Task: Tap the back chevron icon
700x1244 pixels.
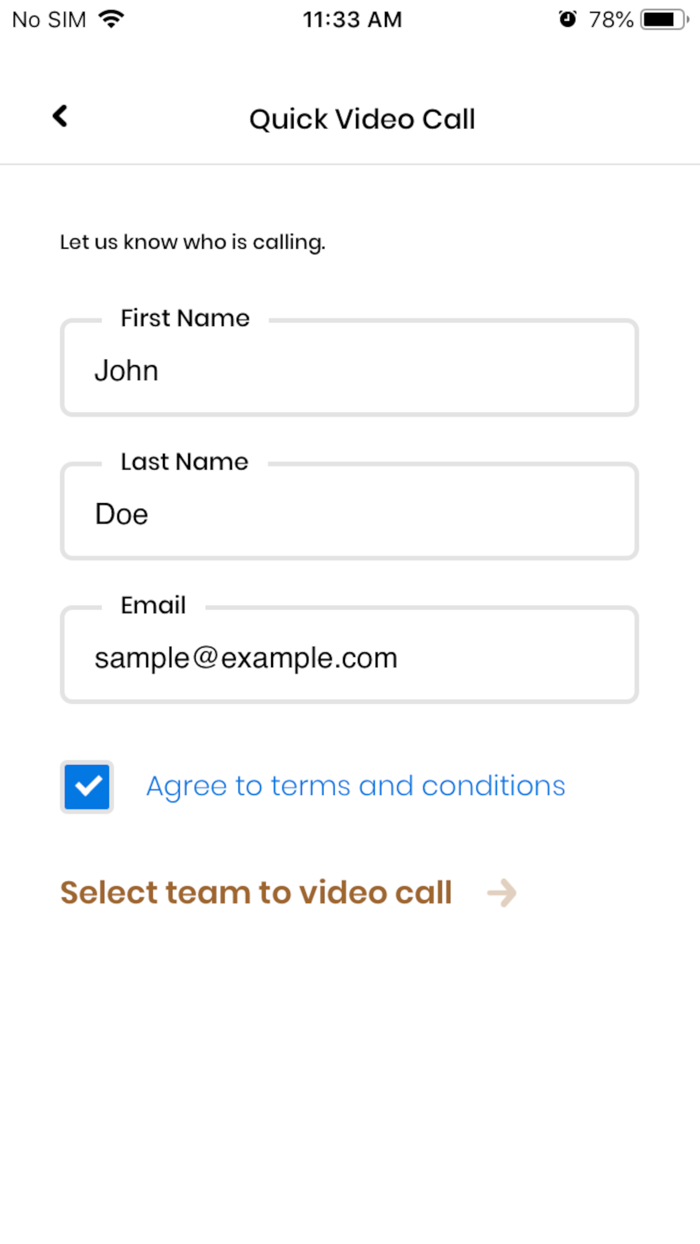Action: pyautogui.click(x=60, y=117)
